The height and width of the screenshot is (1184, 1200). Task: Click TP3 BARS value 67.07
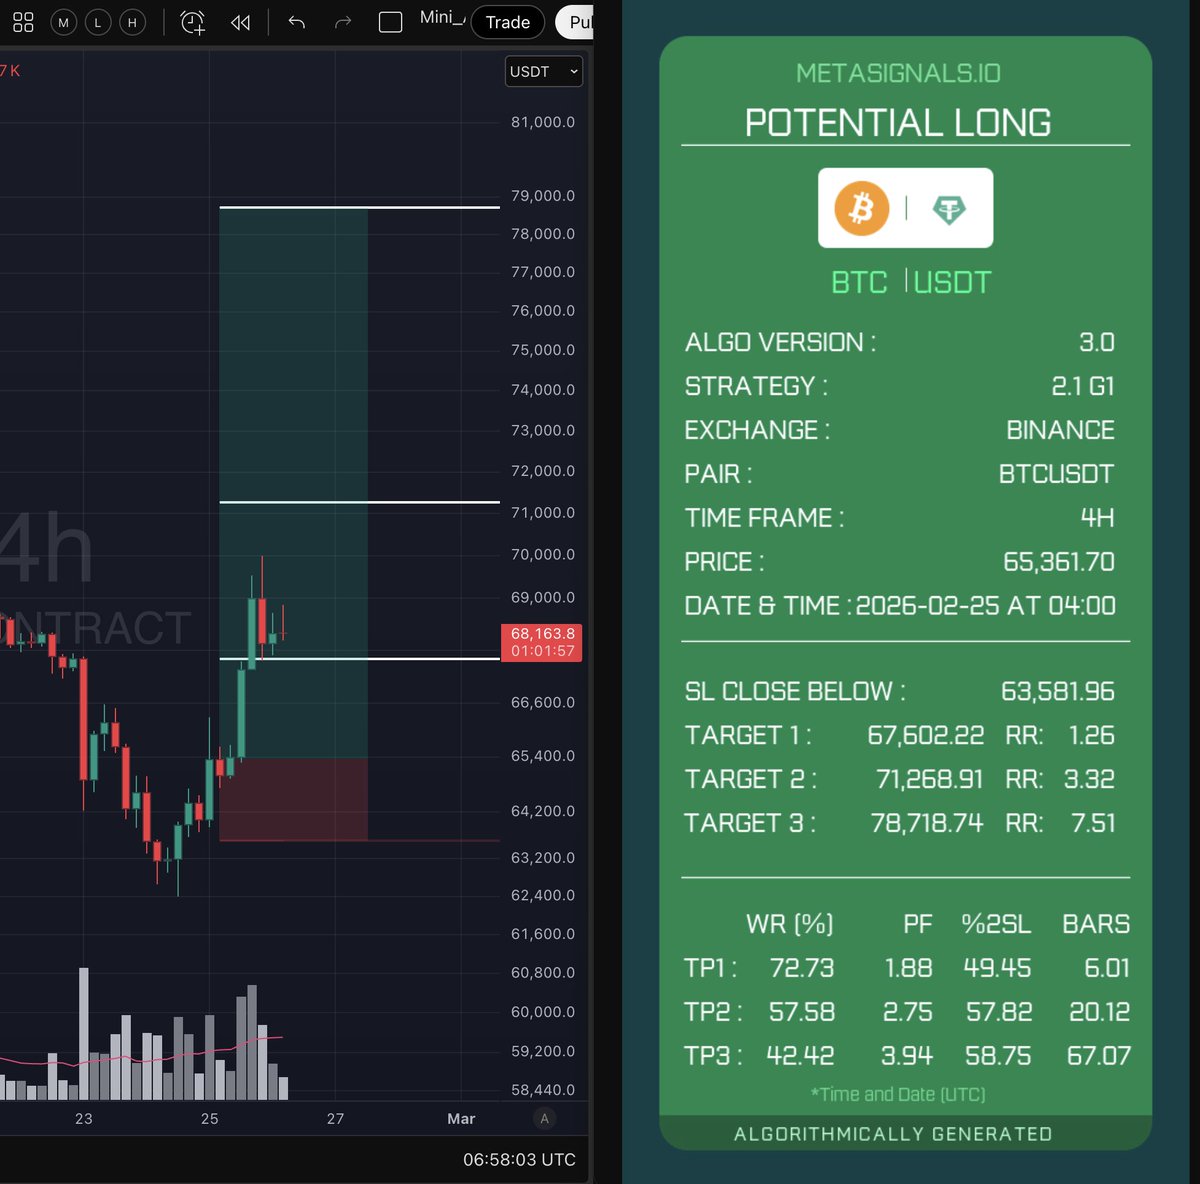point(1099,1055)
